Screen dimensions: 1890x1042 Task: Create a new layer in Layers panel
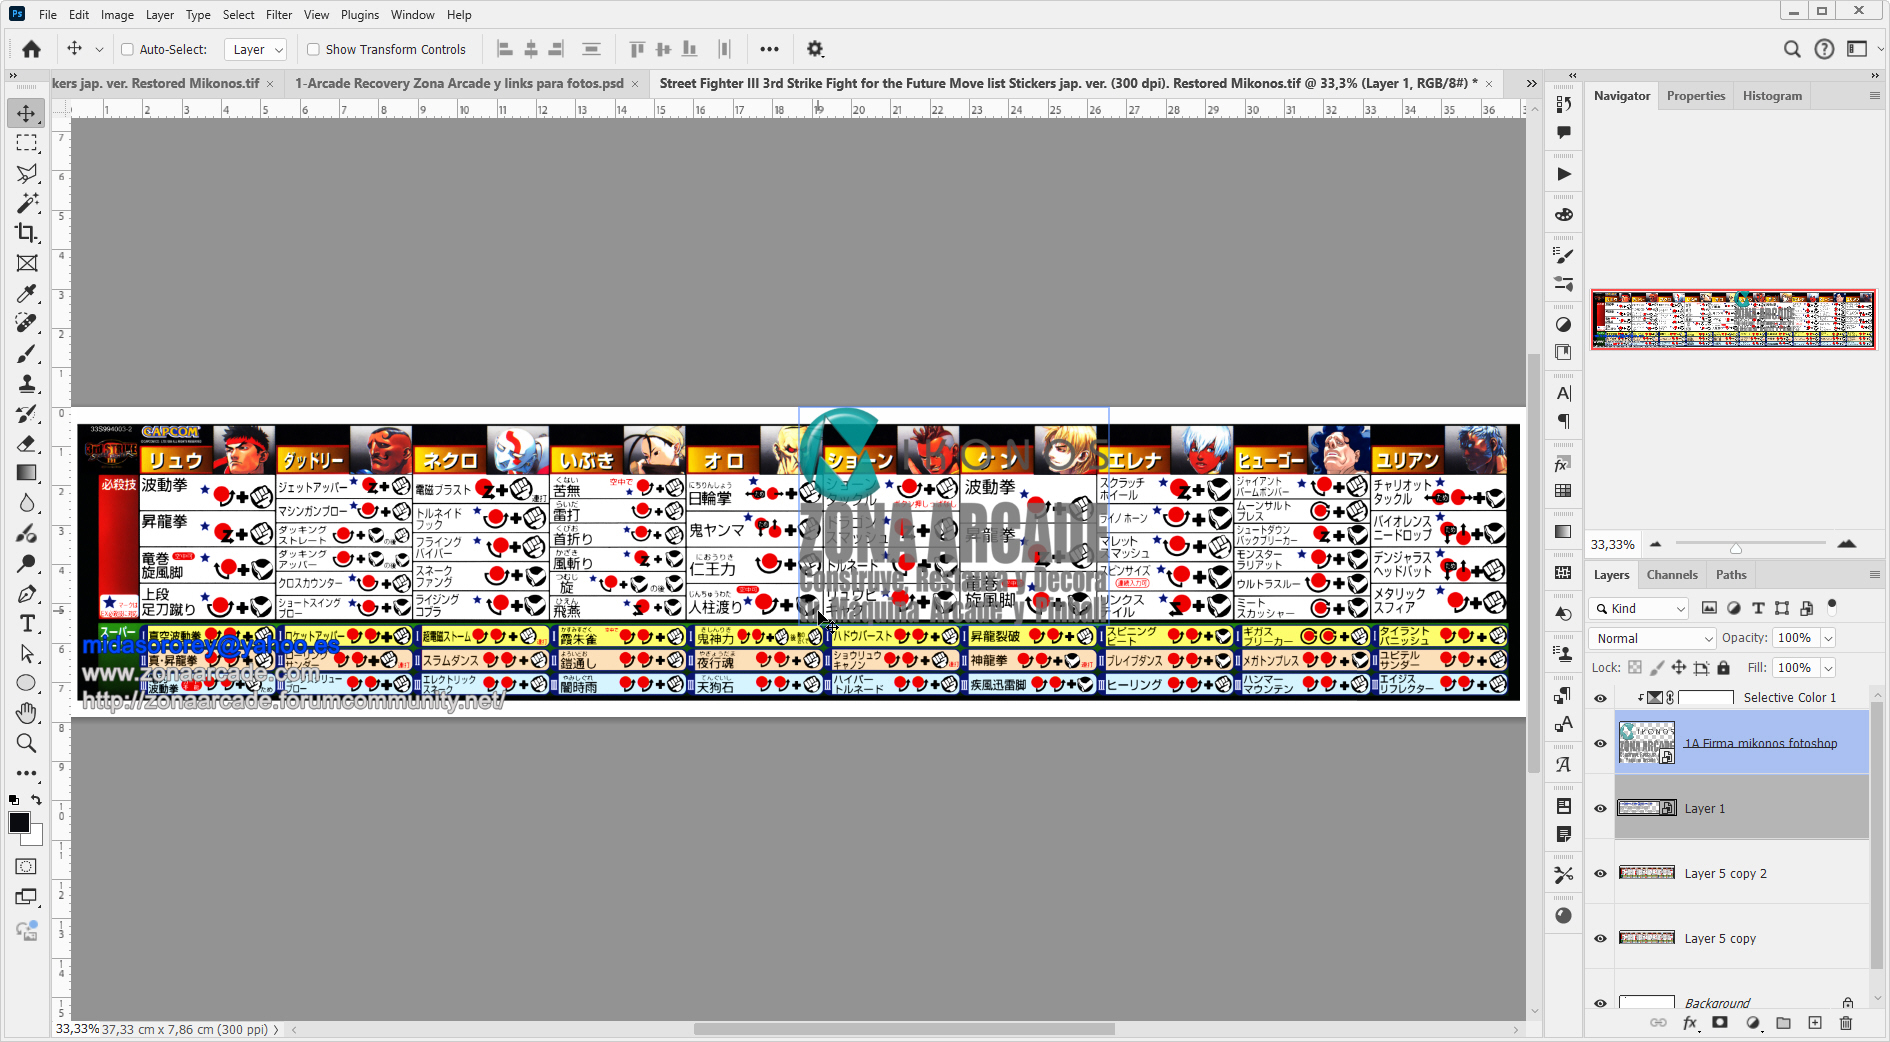pos(1815,1023)
